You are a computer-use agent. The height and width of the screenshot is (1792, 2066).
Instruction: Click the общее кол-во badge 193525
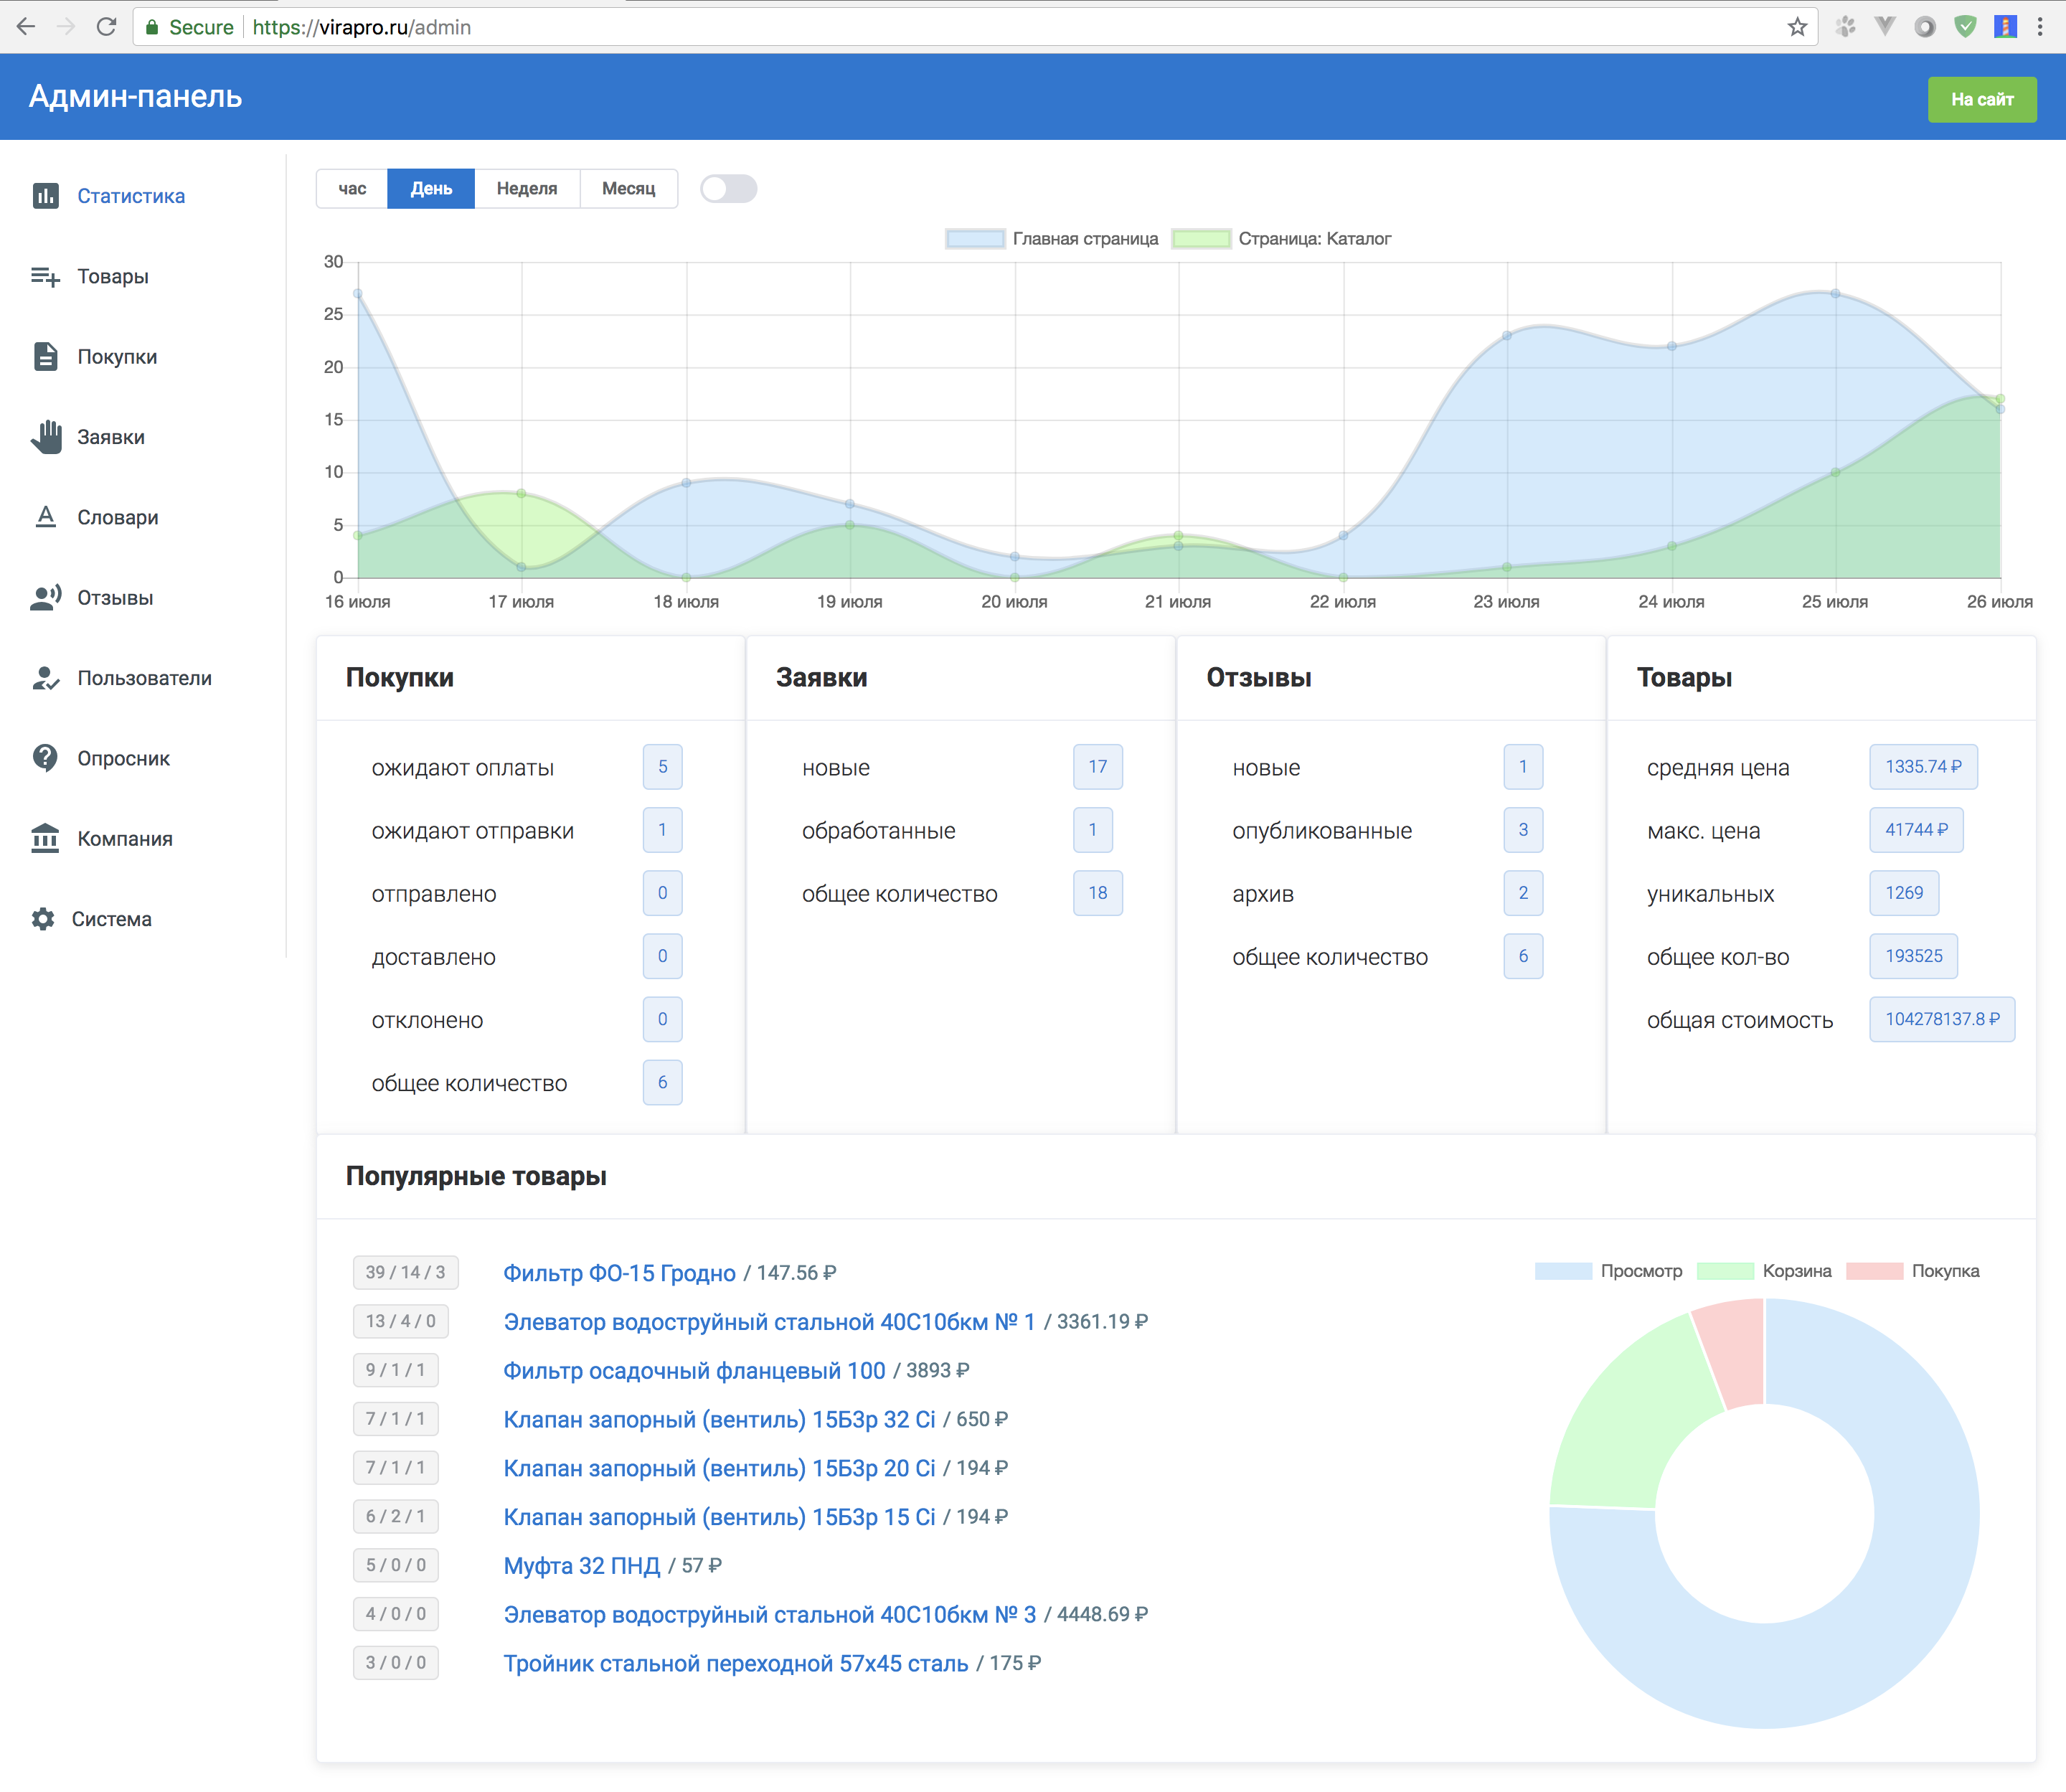click(x=1913, y=956)
